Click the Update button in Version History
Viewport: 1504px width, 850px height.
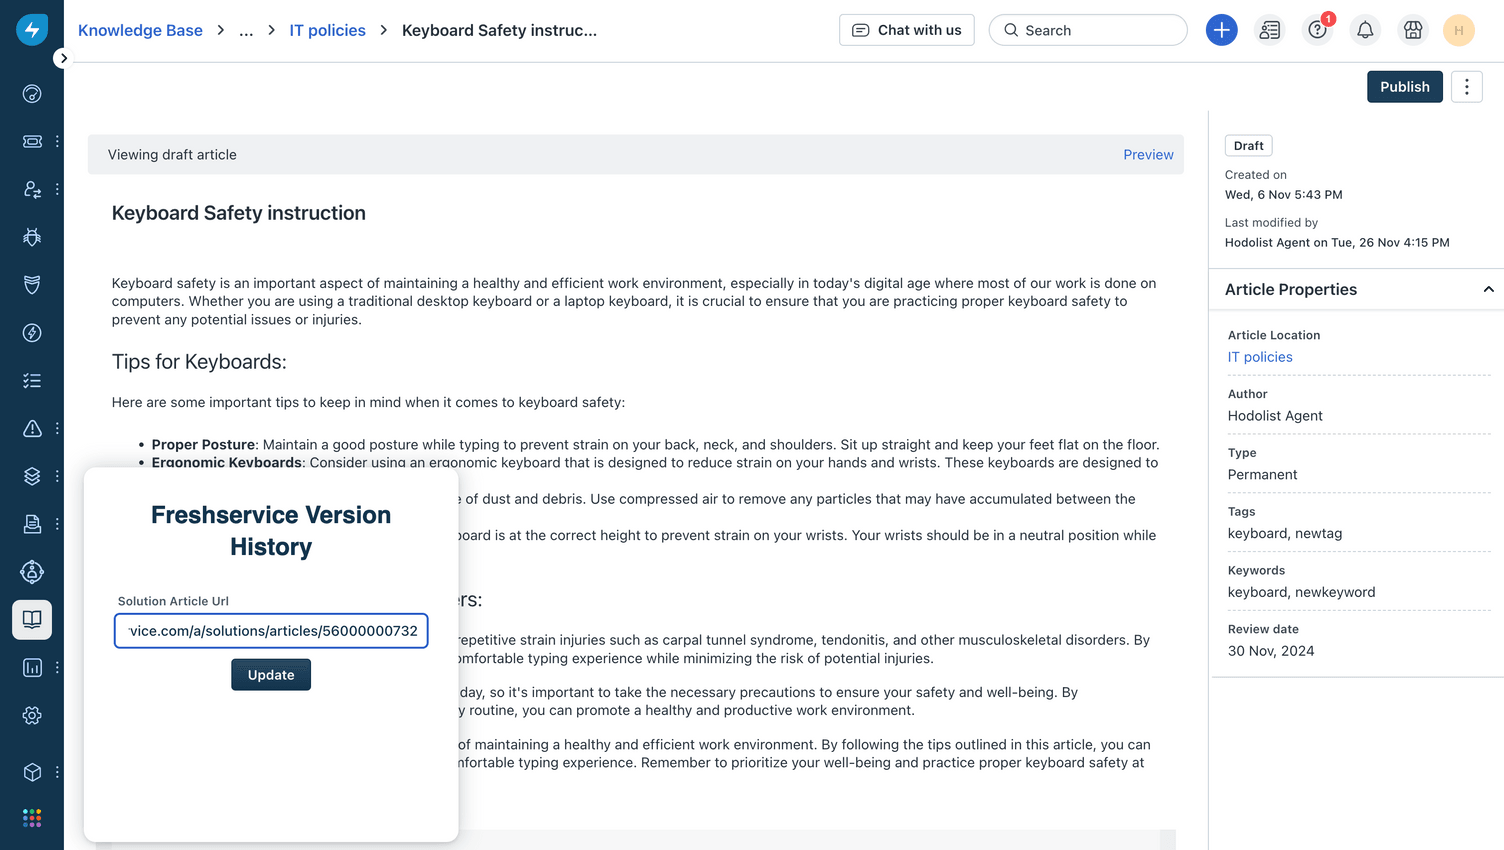(271, 675)
